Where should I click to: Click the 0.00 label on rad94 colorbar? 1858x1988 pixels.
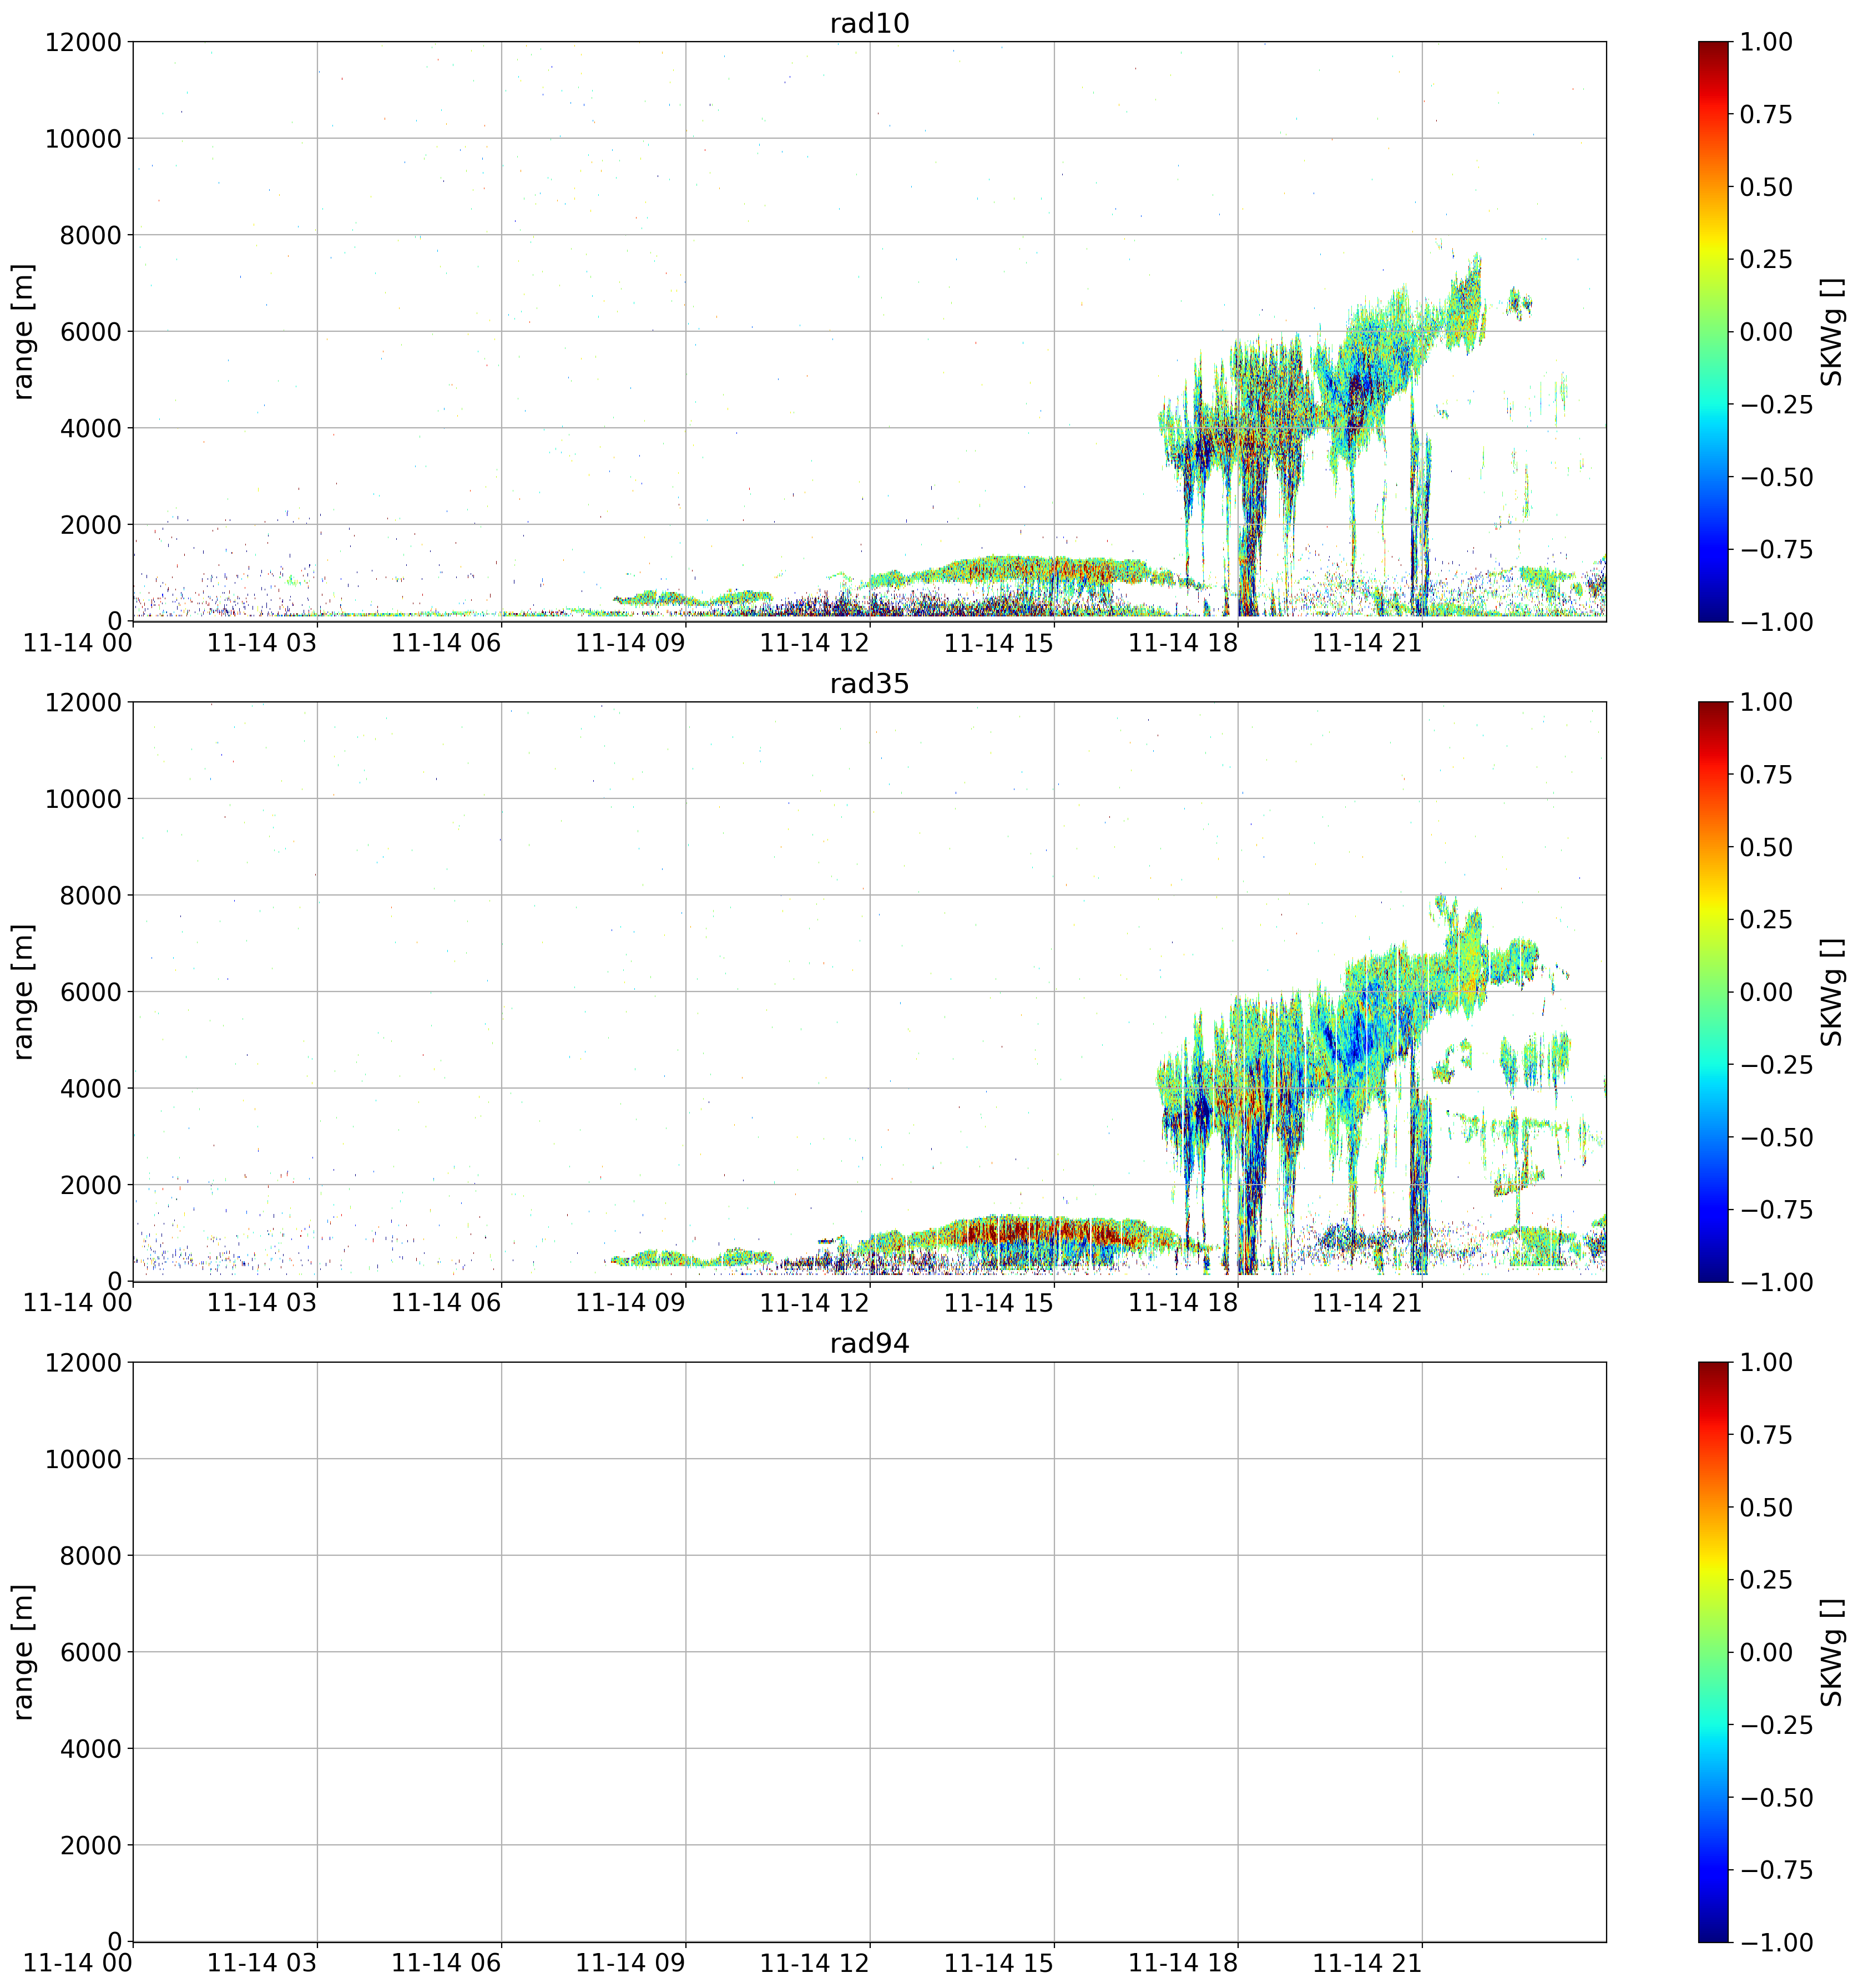pos(1766,1652)
